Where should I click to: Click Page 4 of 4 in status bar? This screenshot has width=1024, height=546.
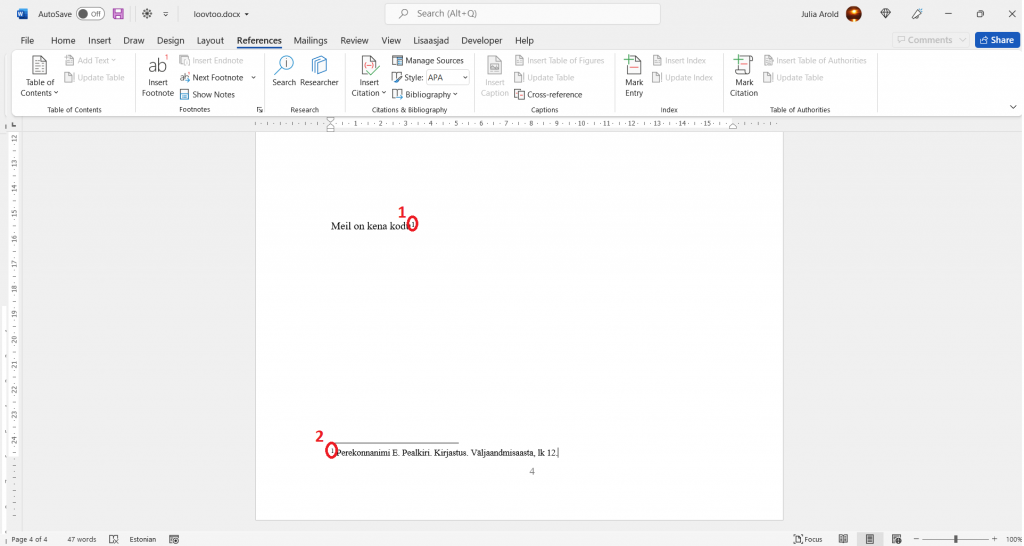[x=30, y=539]
